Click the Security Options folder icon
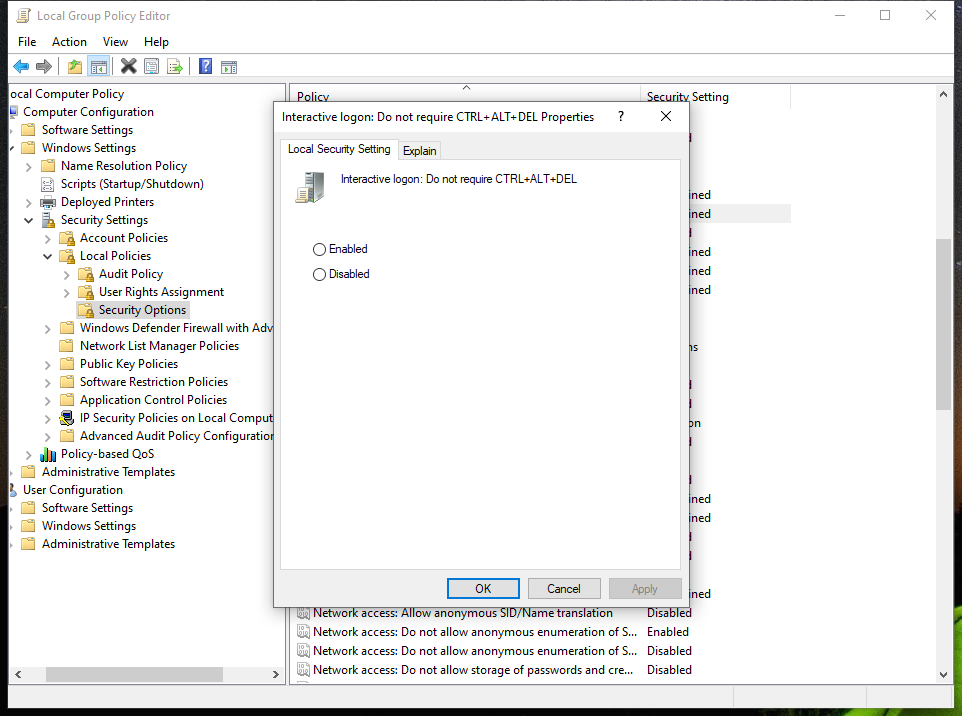Screen dimensions: 962x716 click(86, 310)
